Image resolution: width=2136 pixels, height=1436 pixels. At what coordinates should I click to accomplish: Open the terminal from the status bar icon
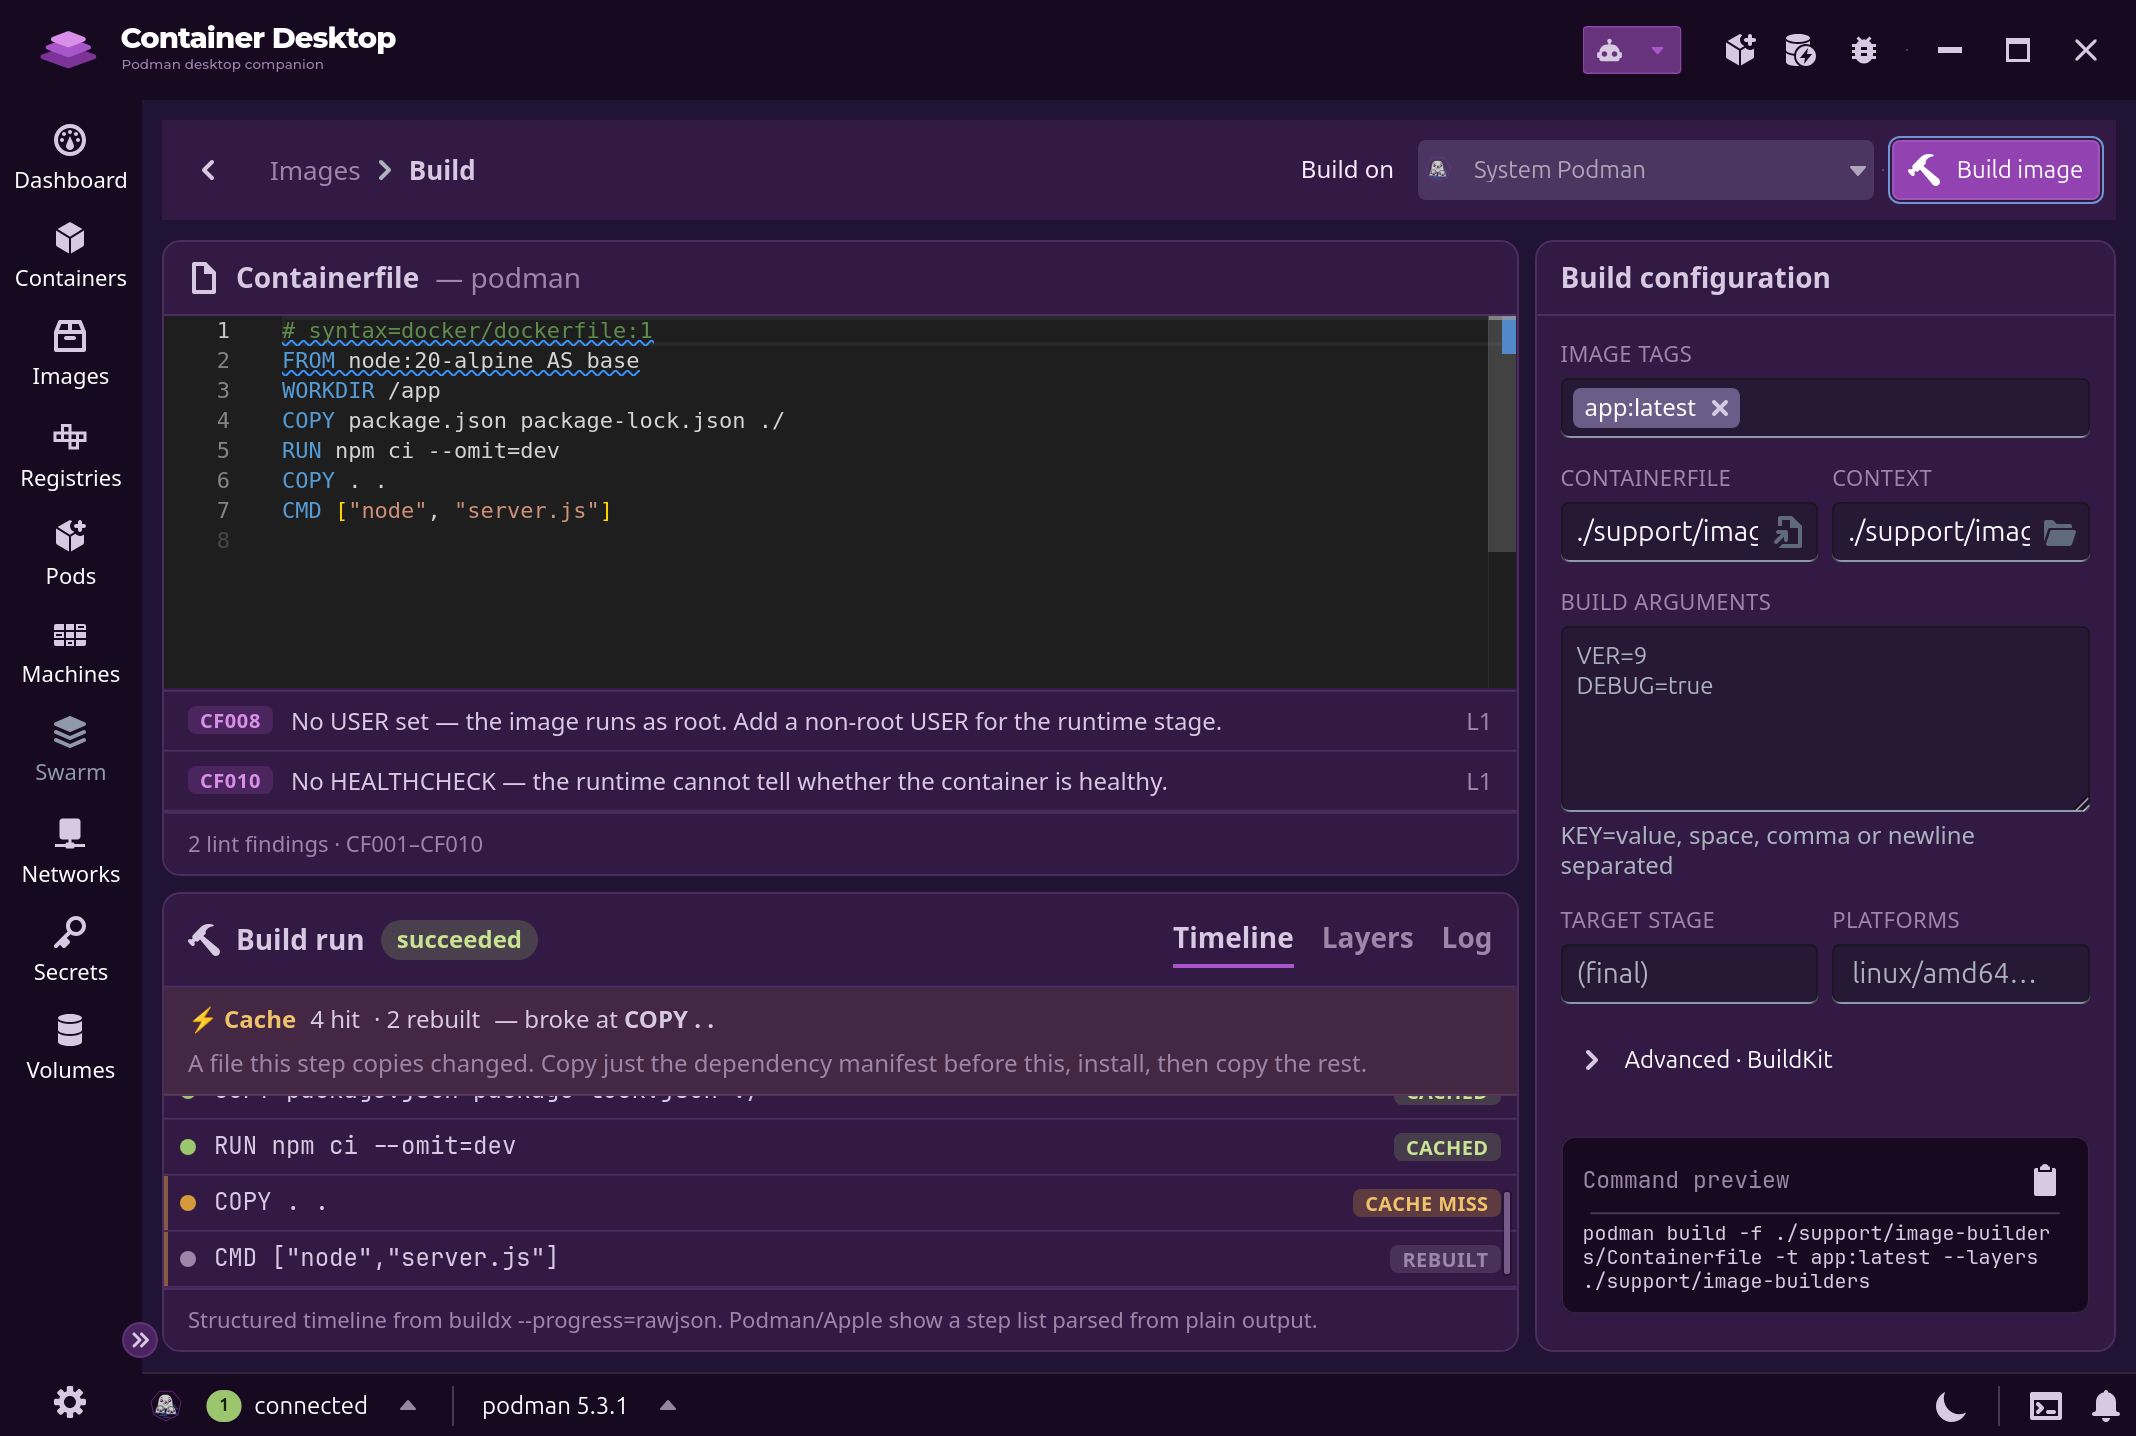2045,1406
